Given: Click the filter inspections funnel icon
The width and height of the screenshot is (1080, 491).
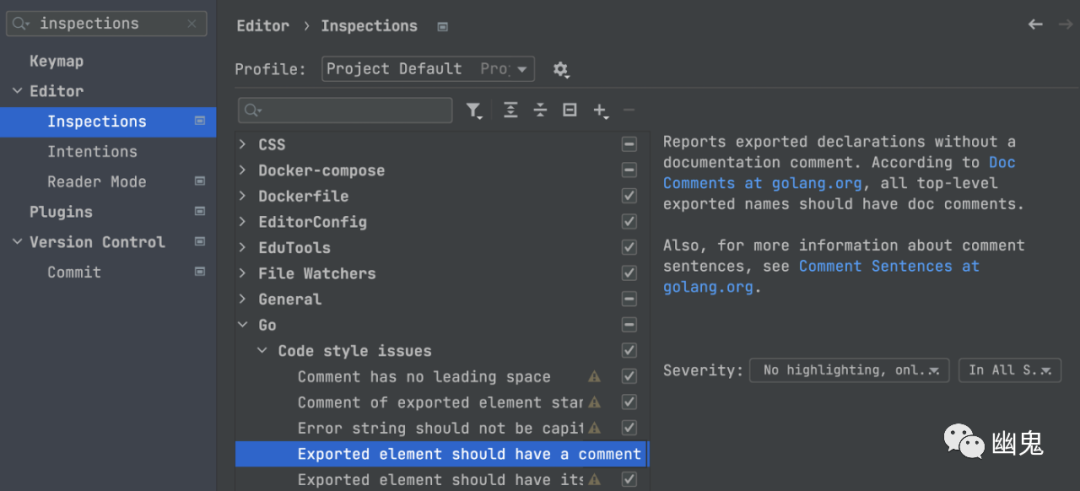Looking at the screenshot, I should [473, 110].
